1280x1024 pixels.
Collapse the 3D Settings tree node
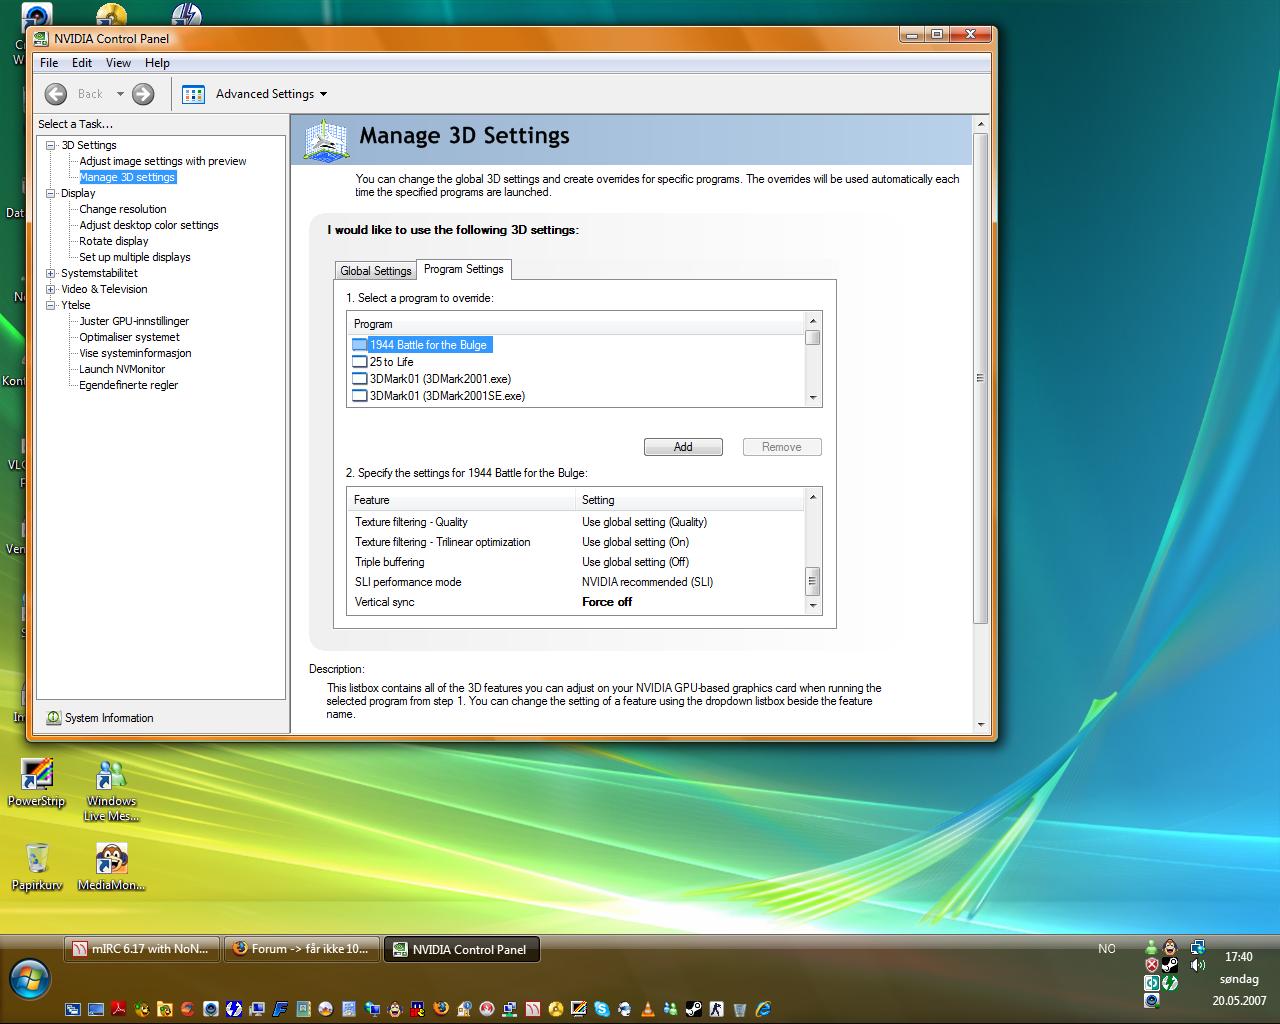point(51,145)
